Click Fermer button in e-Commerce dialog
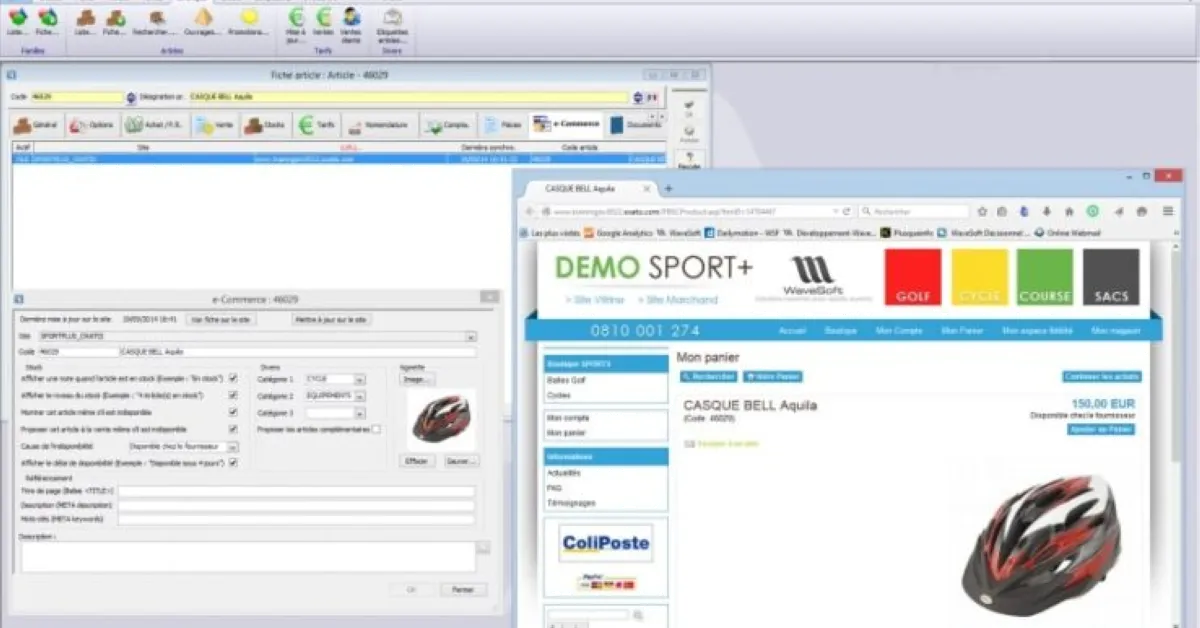 [463, 589]
